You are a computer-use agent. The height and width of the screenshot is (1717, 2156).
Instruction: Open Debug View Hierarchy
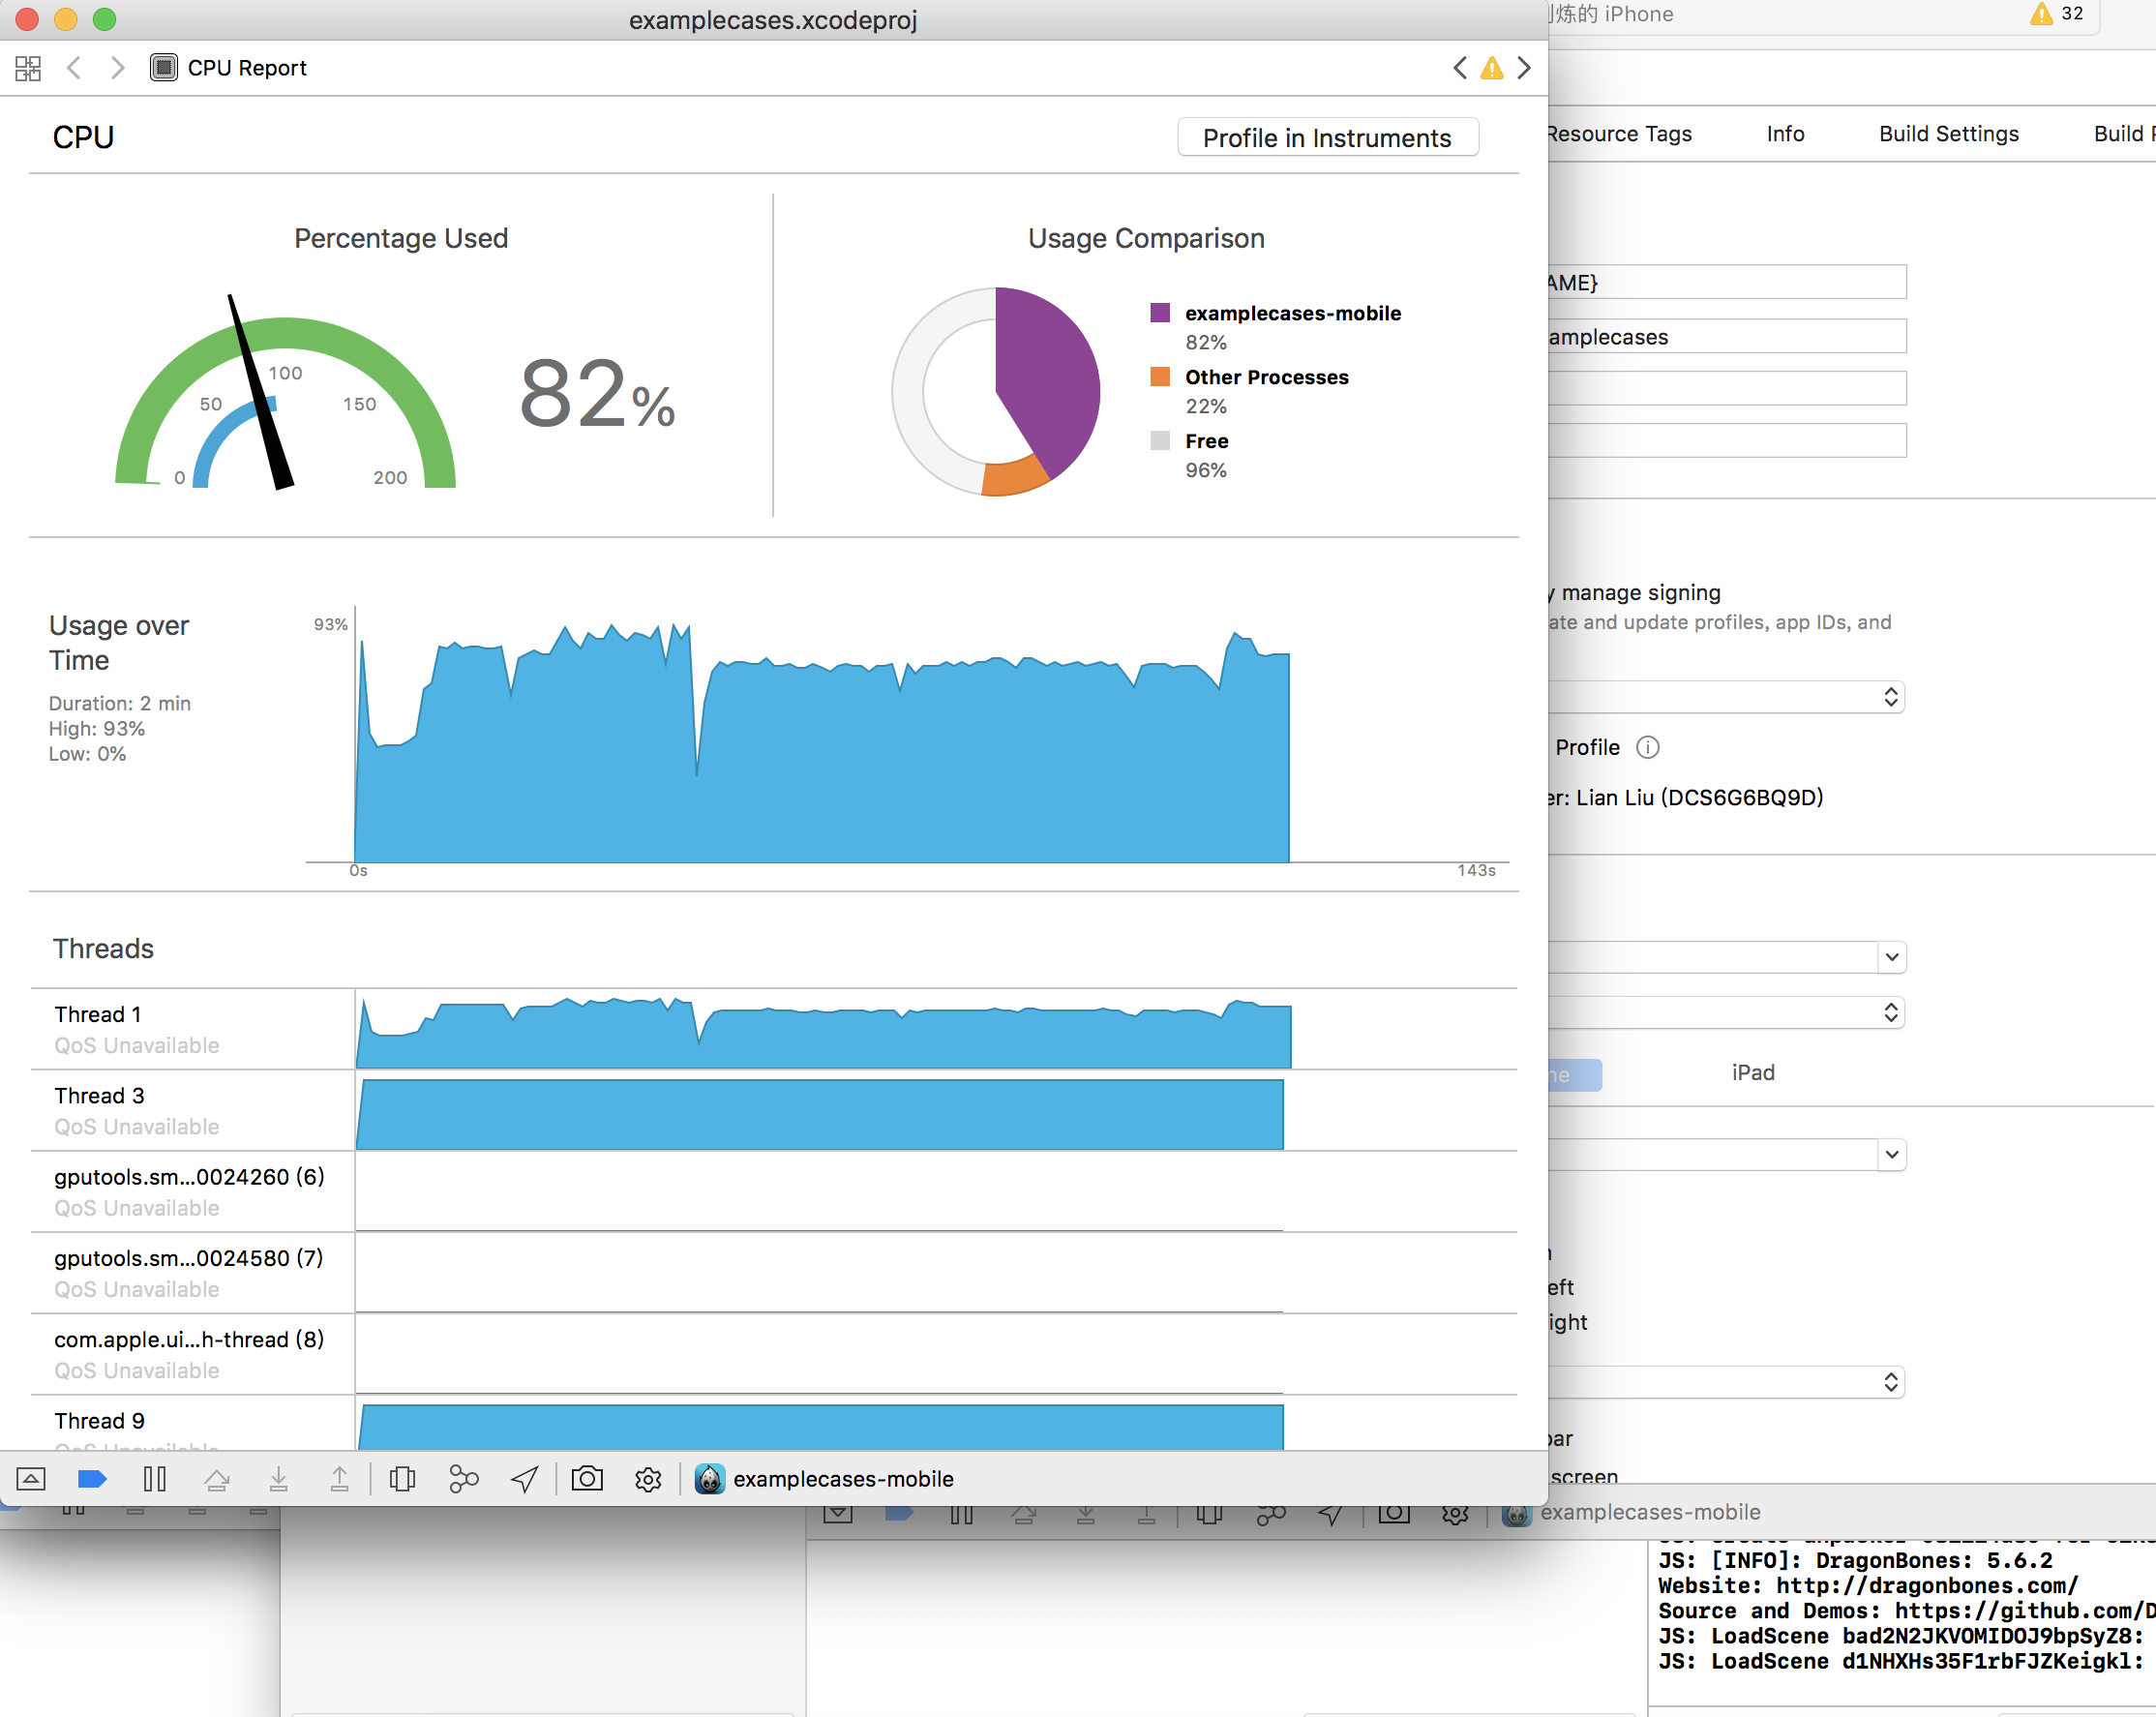tap(402, 1479)
